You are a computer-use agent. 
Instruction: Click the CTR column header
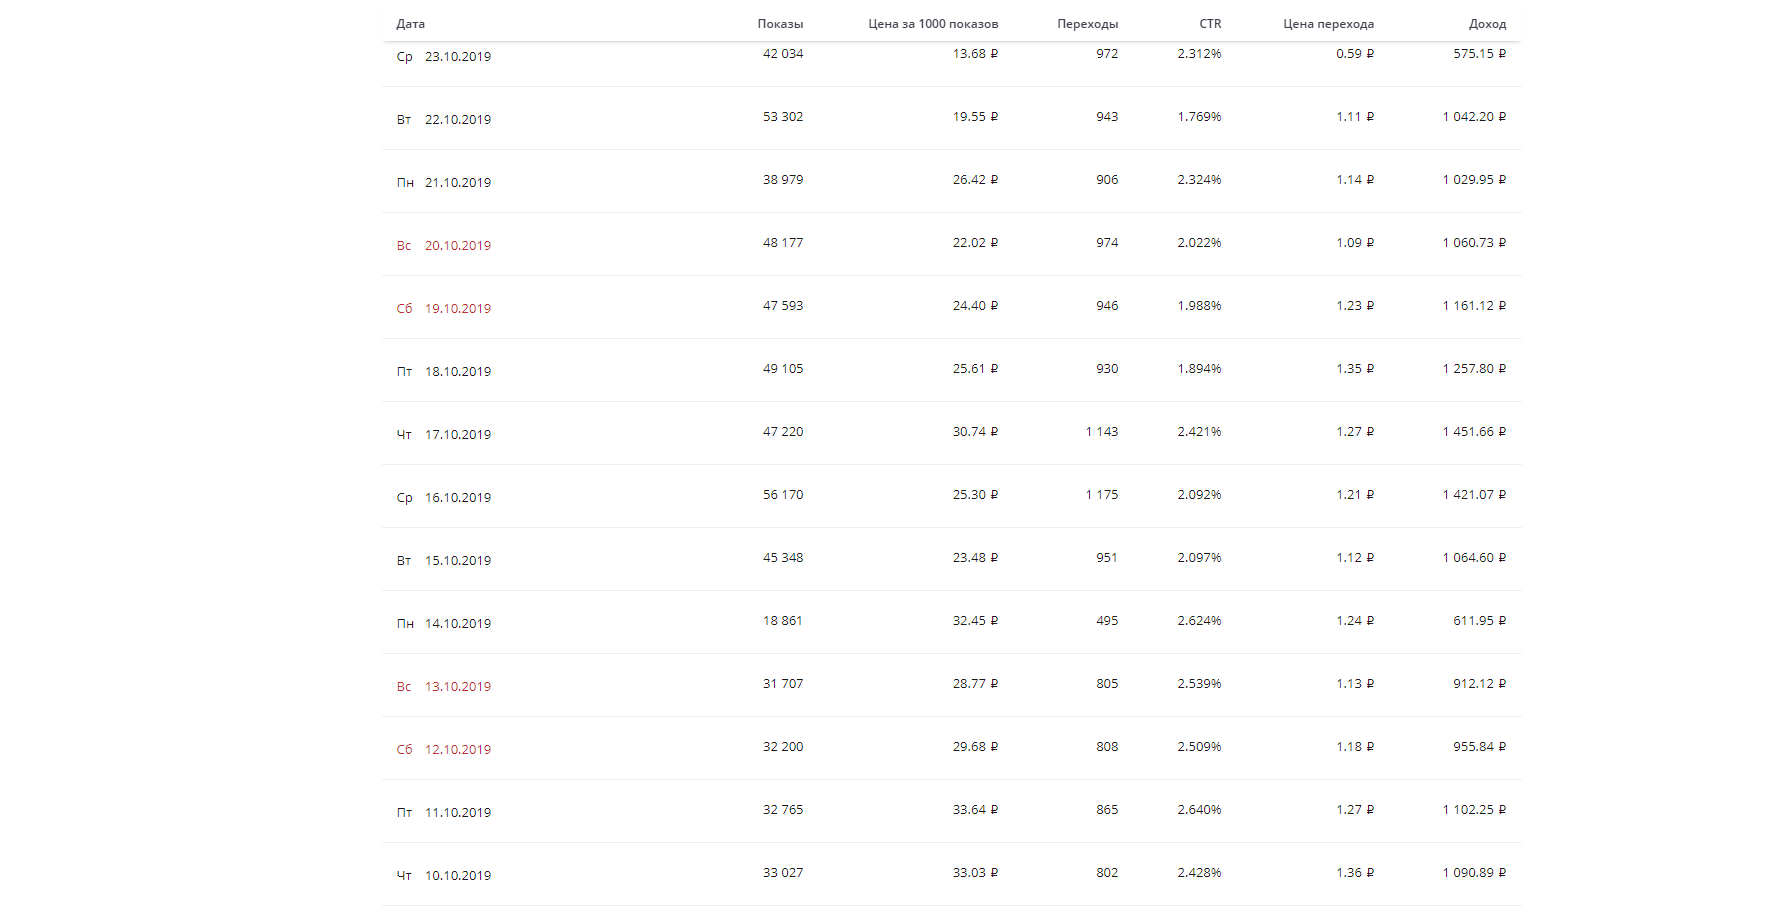point(1210,24)
